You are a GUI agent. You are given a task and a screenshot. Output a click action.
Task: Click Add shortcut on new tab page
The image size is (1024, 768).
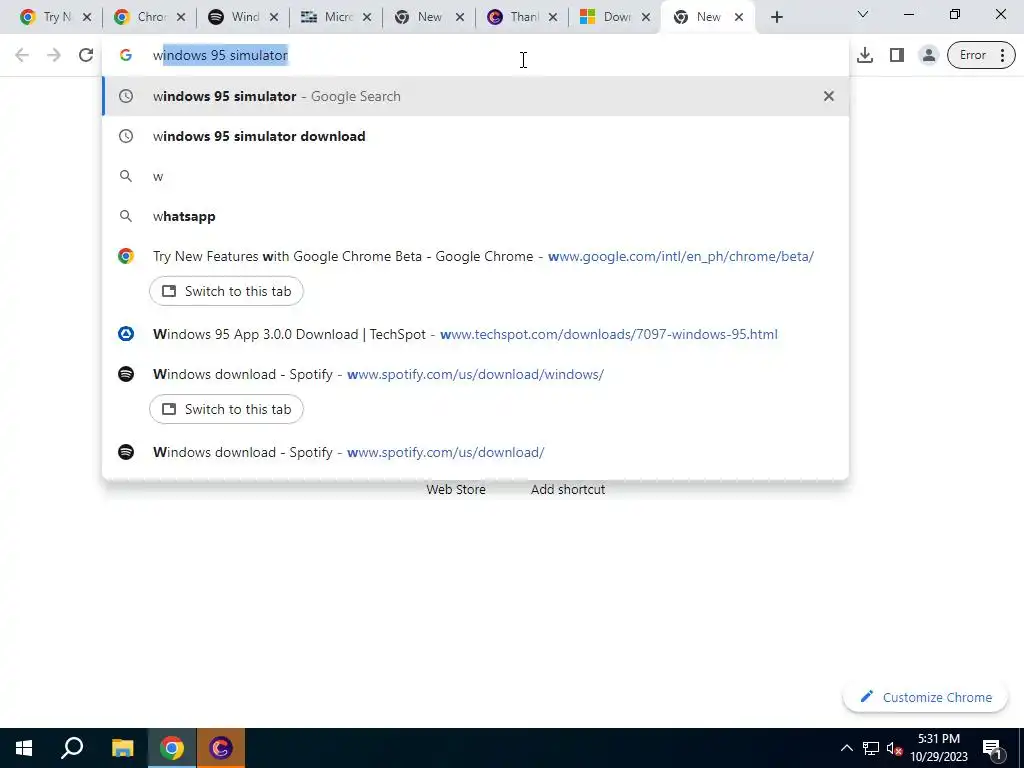(568, 489)
